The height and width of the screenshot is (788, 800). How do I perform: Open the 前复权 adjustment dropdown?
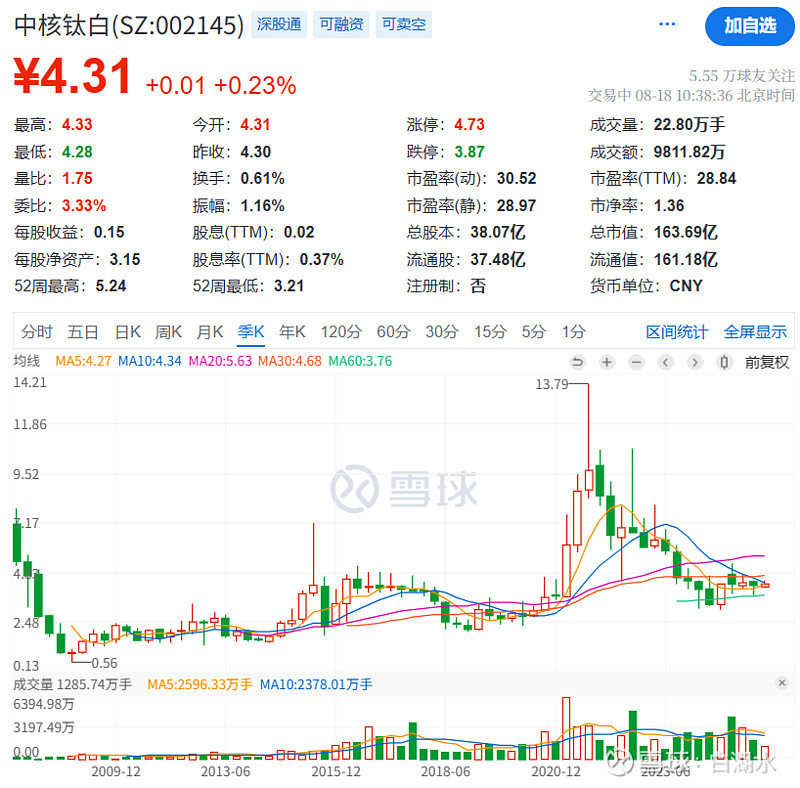(767, 362)
